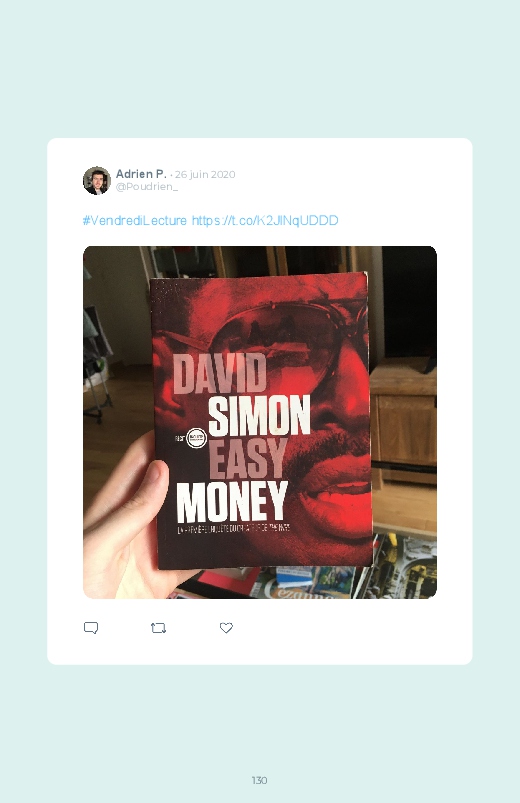Image resolution: width=520 pixels, height=803 pixels.
Task: Click the round publisher logo on book cover
Action: (196, 438)
